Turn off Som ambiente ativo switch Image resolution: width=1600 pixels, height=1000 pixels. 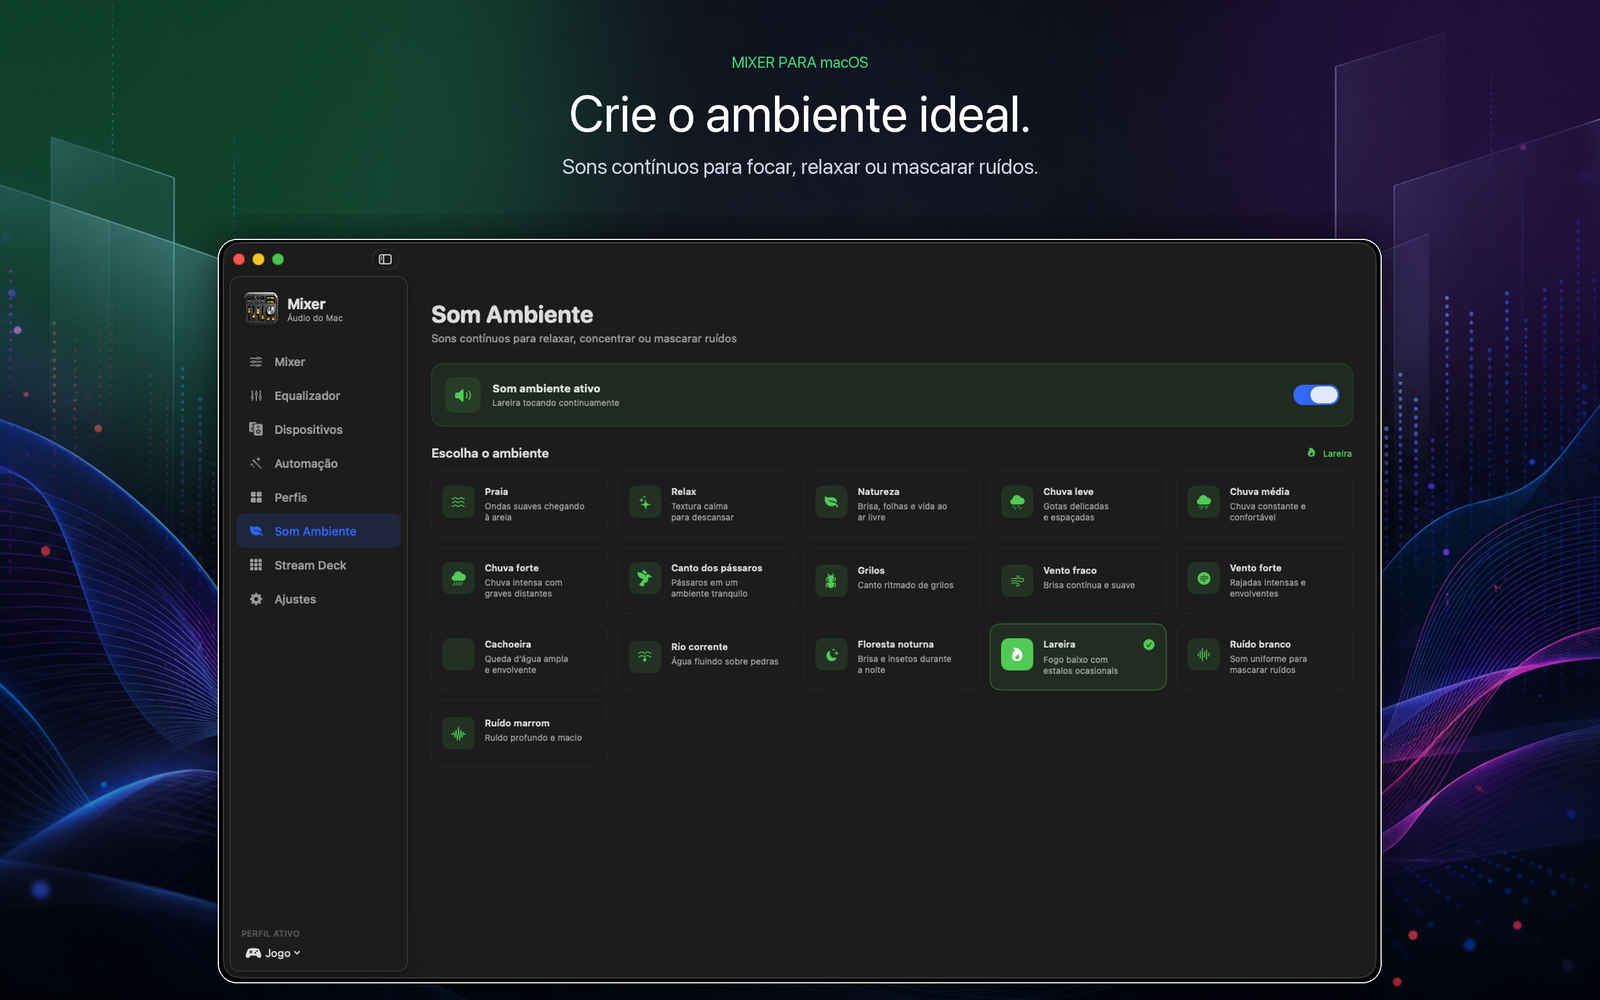point(1316,395)
